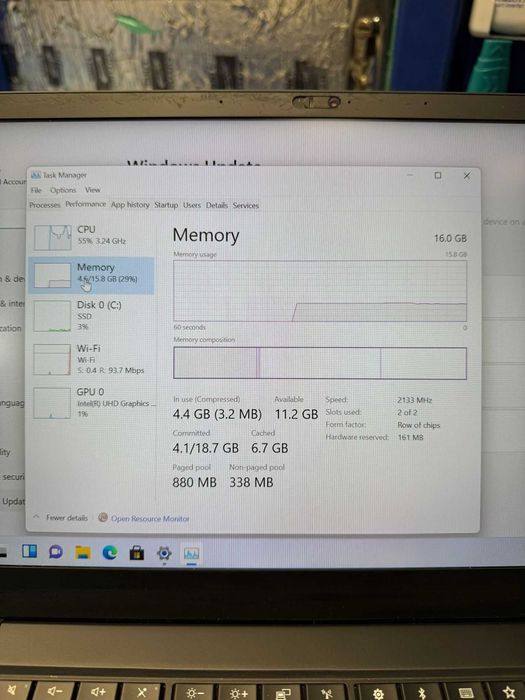Click the 11.2 GB Available value
The width and height of the screenshot is (525, 700).
(x=296, y=414)
